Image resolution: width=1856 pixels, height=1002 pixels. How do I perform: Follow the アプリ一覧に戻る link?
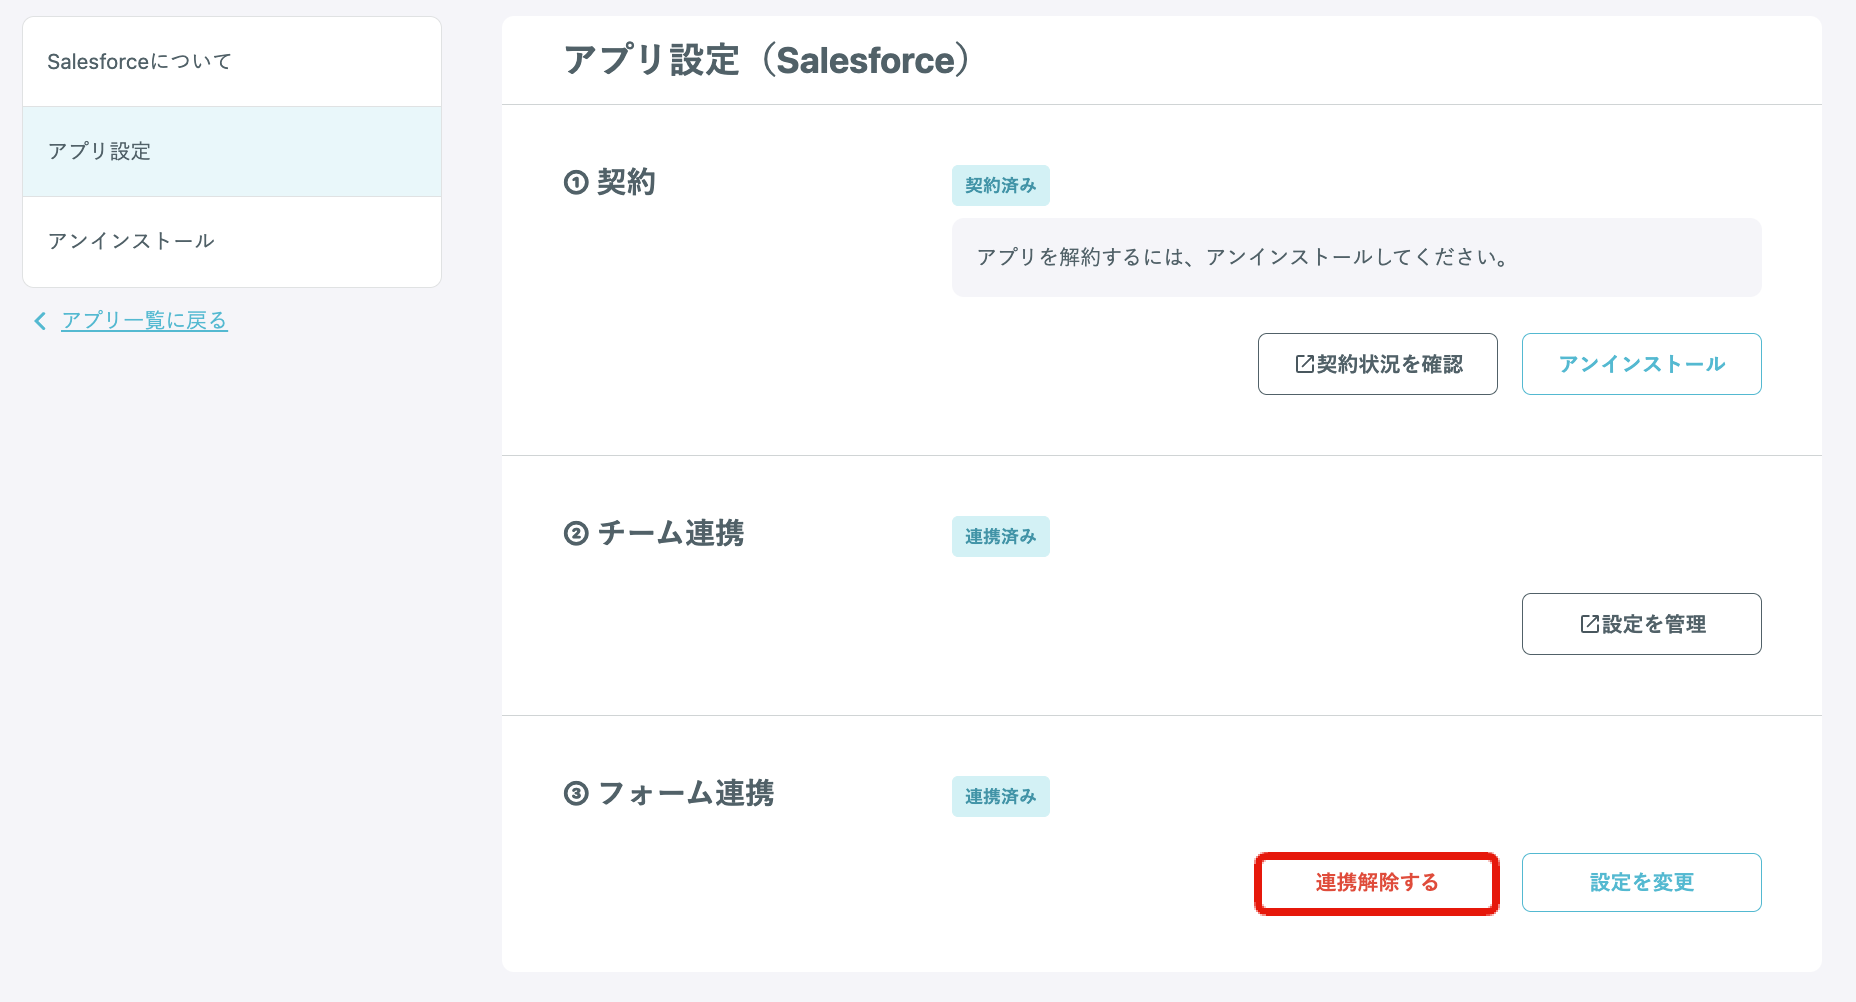tap(144, 320)
